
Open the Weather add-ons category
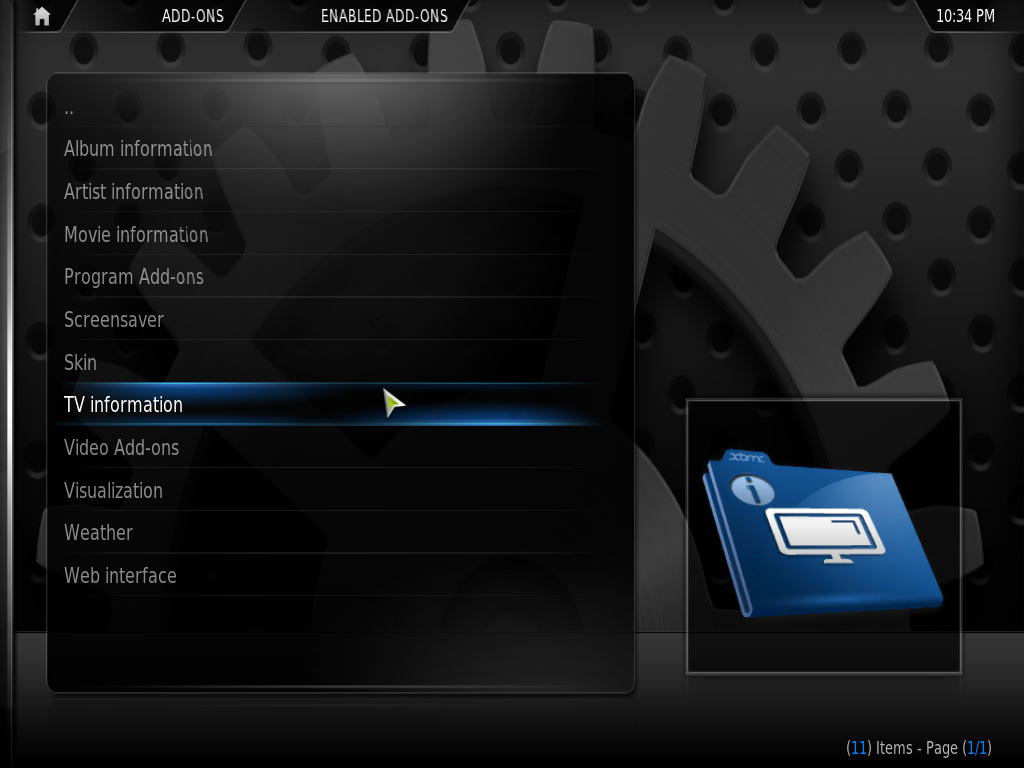(327, 533)
